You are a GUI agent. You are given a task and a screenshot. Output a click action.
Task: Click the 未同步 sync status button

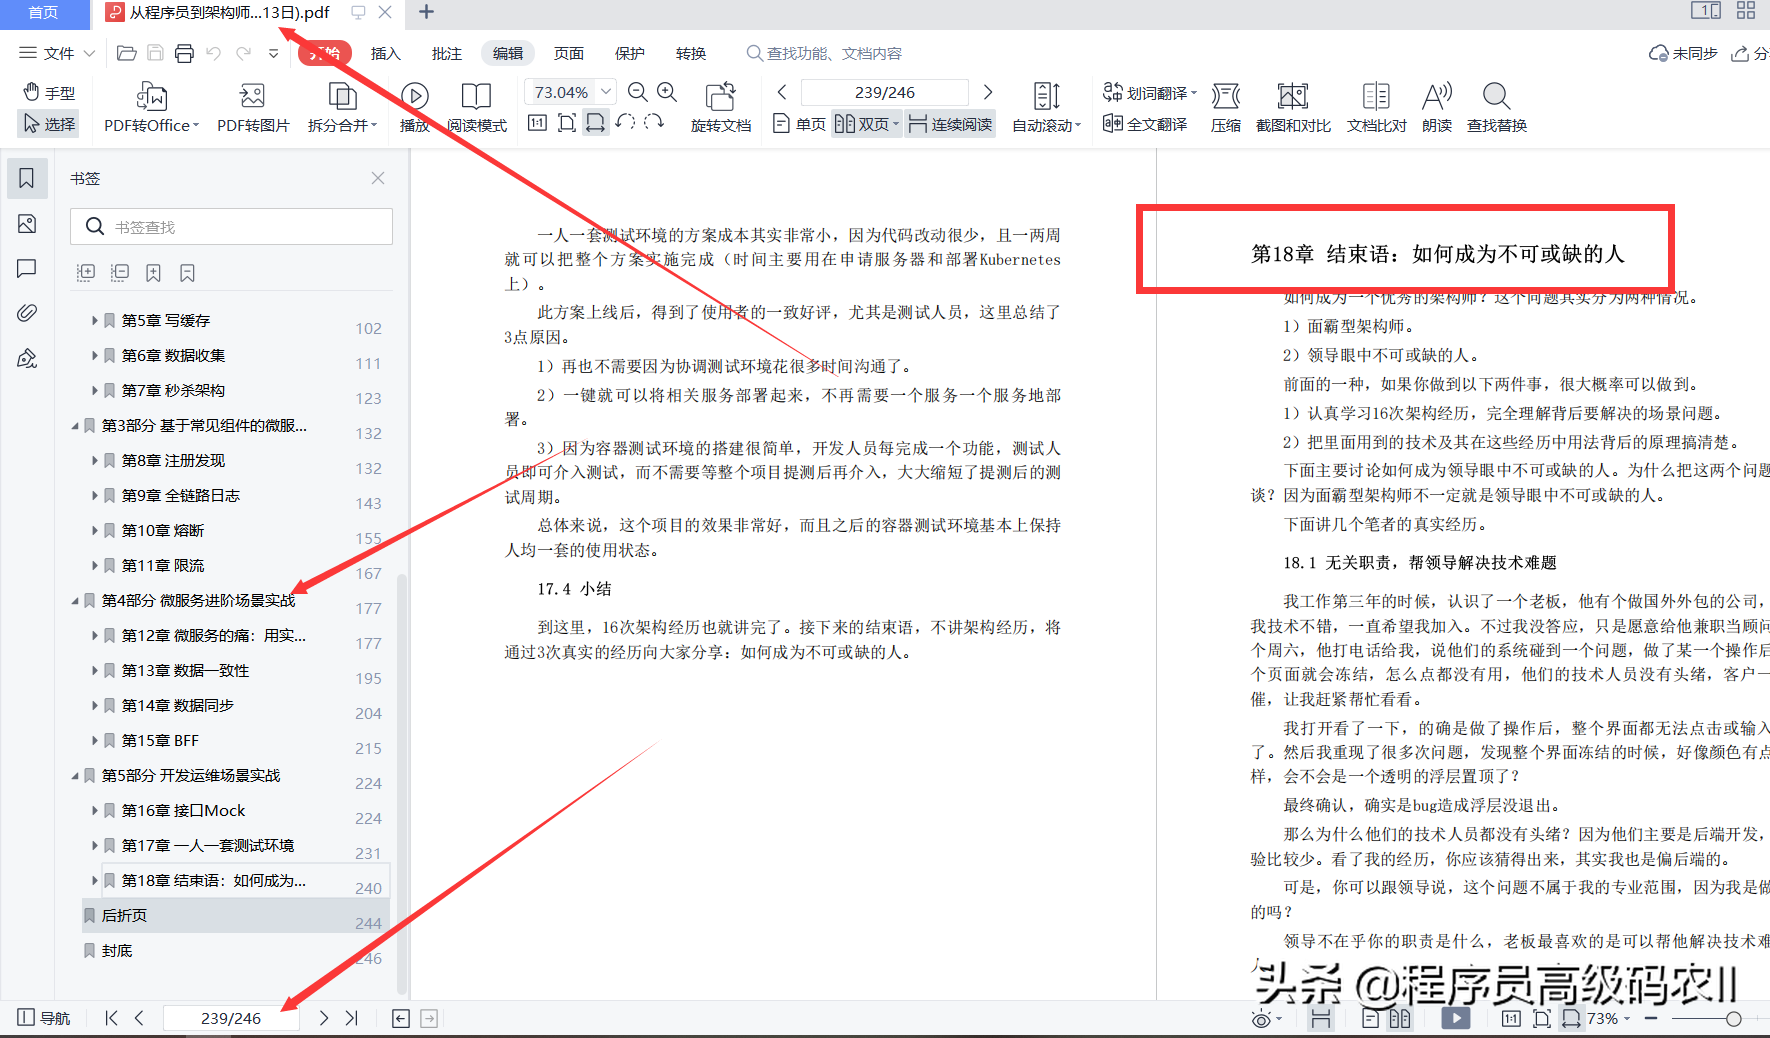click(1683, 53)
